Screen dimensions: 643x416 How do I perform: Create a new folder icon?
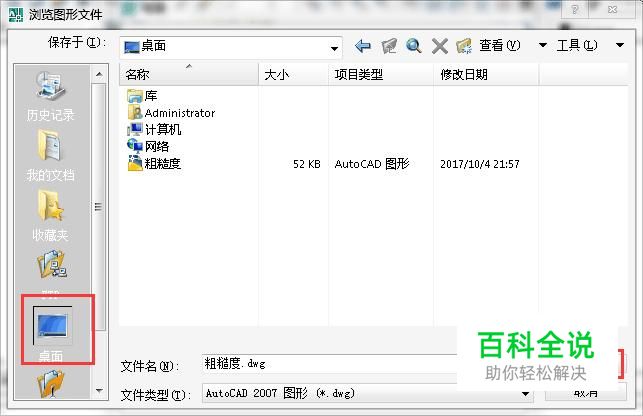464,46
